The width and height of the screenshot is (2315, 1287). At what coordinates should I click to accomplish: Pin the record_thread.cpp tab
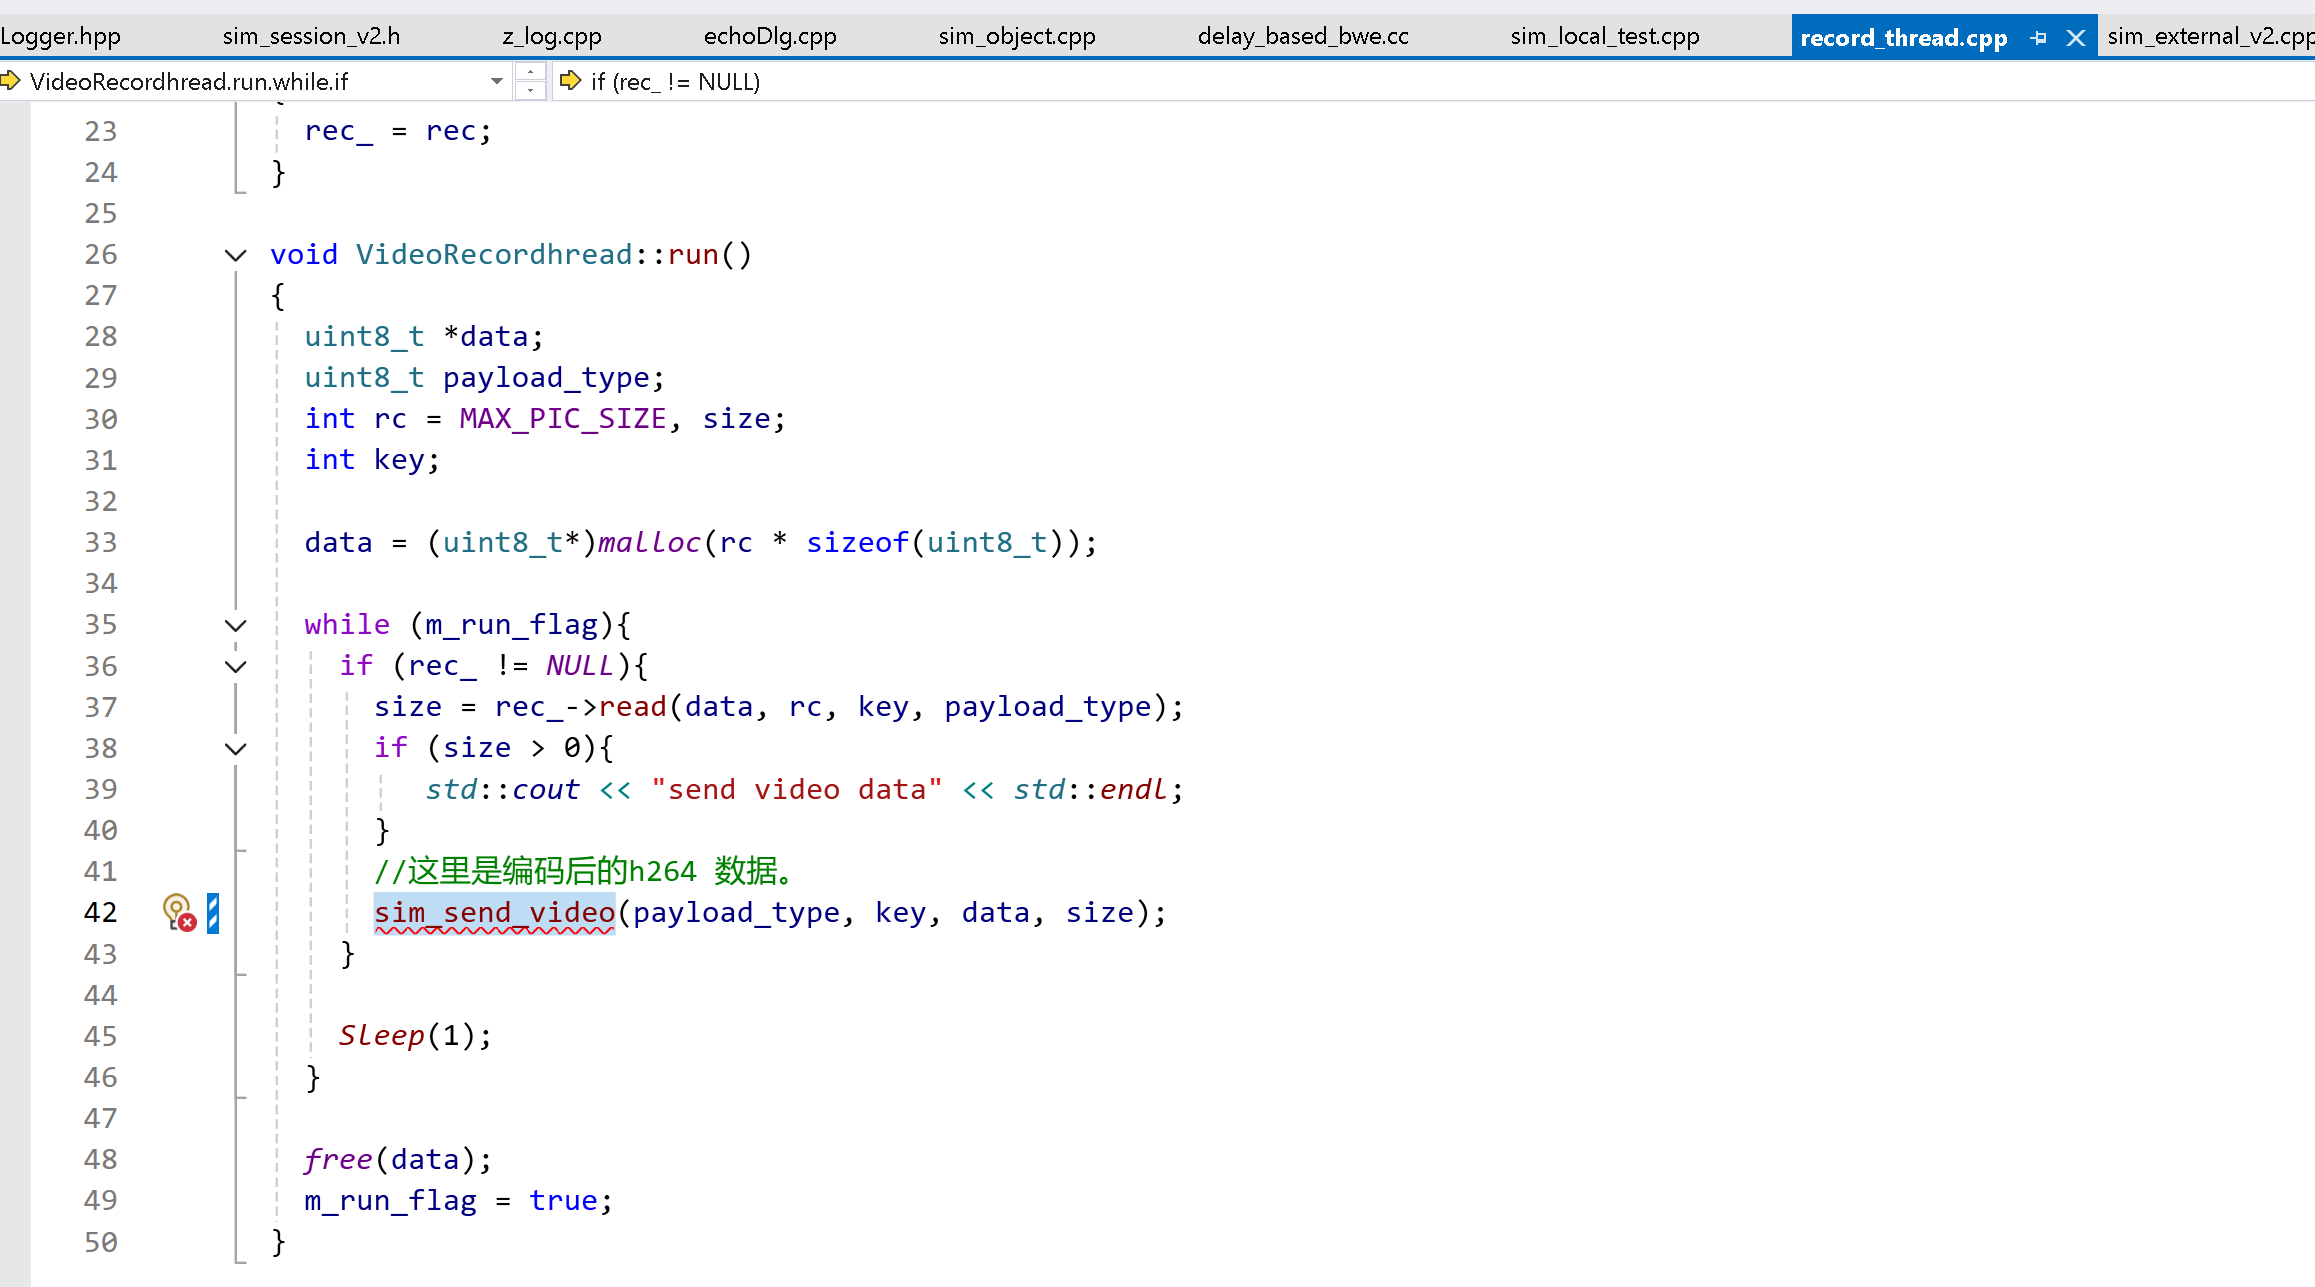2039,38
